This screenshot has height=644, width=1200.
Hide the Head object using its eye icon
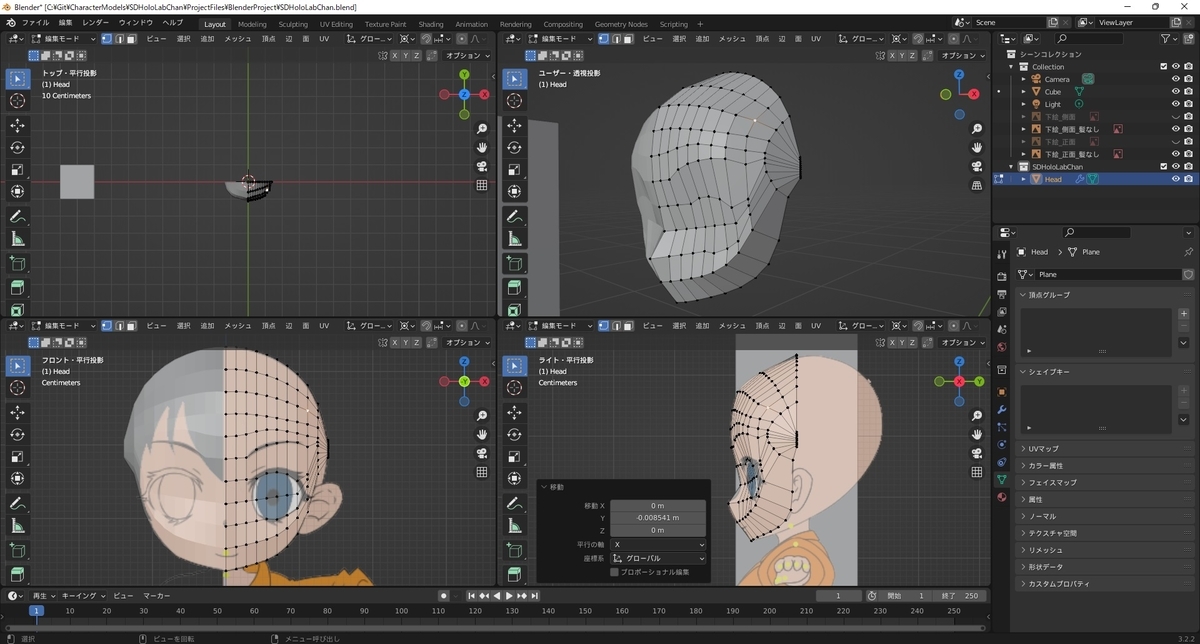pyautogui.click(x=1176, y=179)
